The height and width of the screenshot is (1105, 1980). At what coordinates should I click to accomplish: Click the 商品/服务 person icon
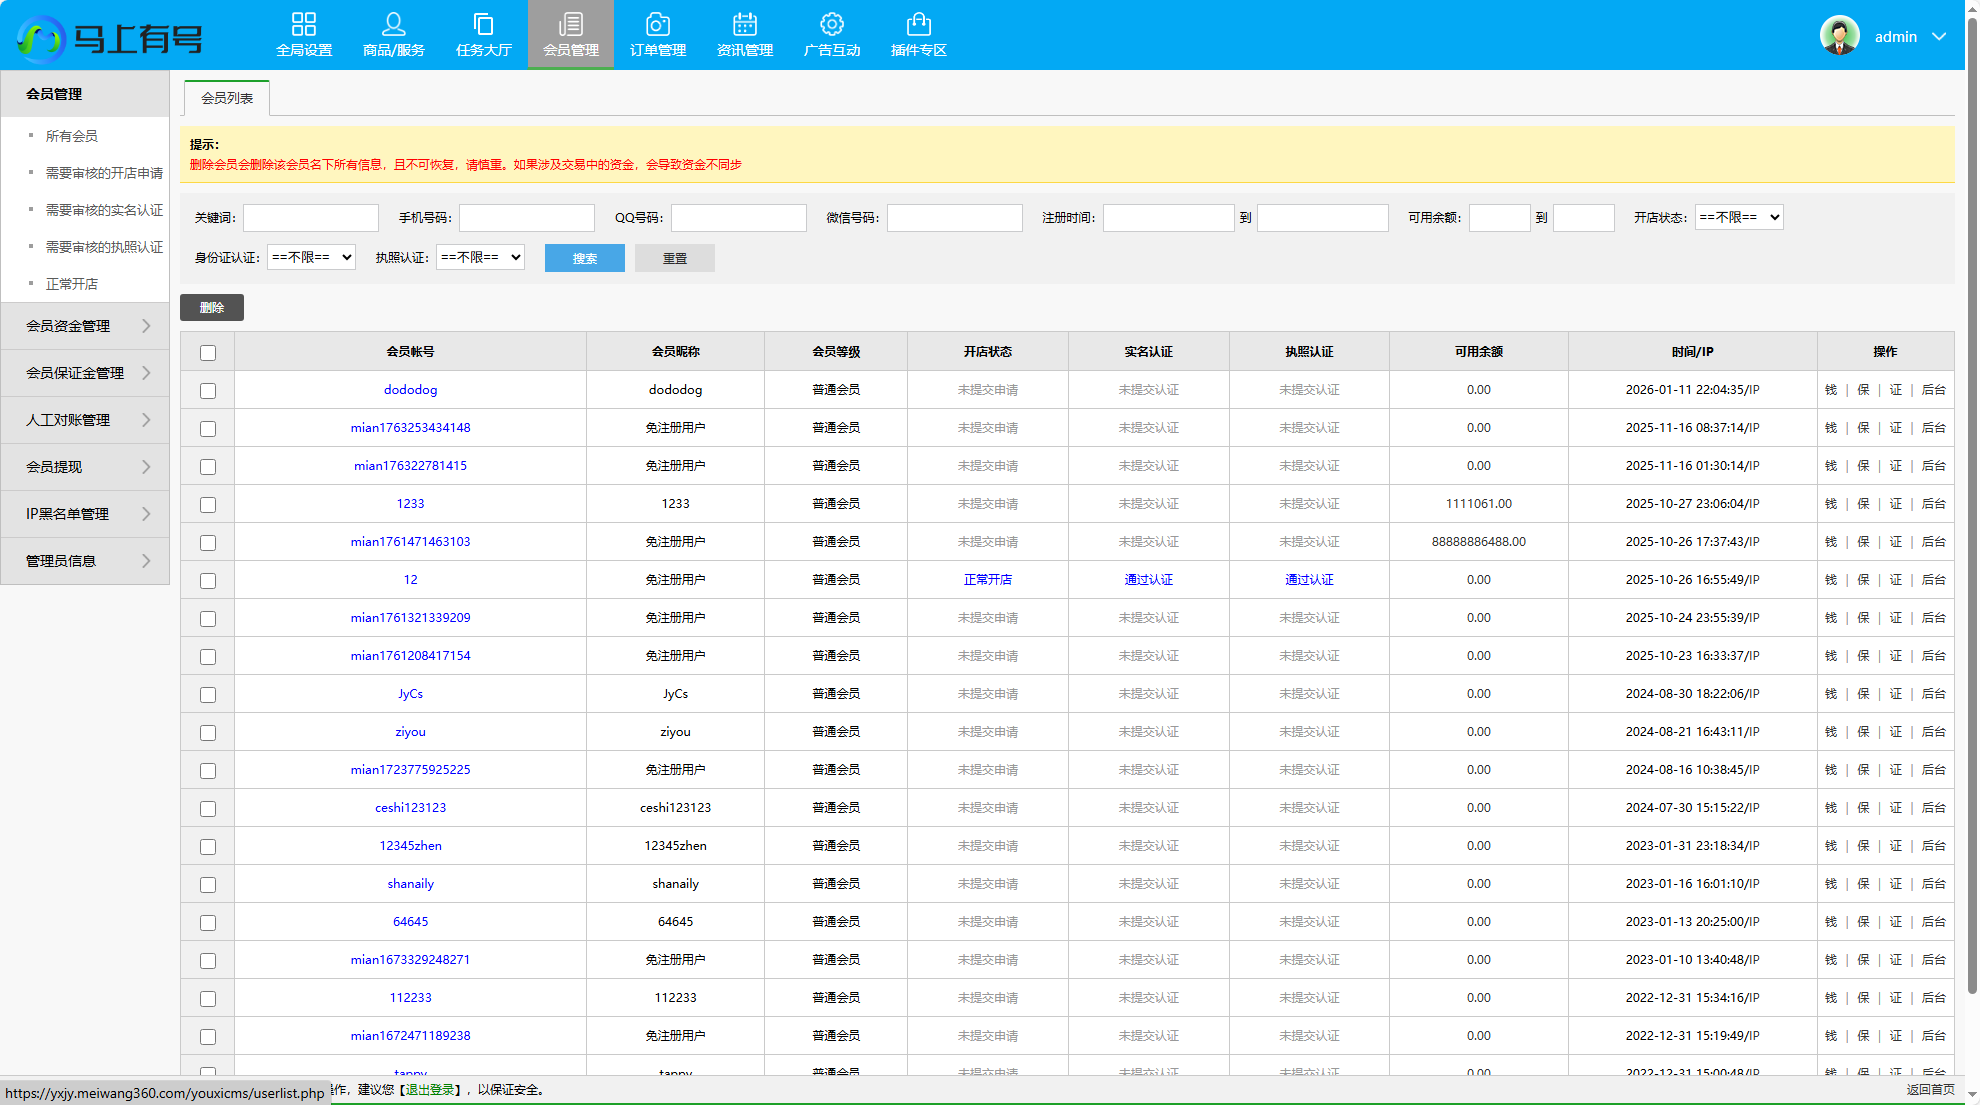tap(393, 24)
